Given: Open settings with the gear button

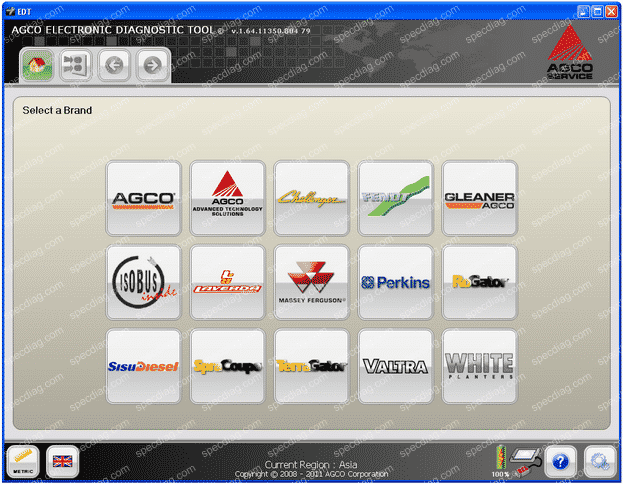Looking at the screenshot, I should click(x=600, y=461).
